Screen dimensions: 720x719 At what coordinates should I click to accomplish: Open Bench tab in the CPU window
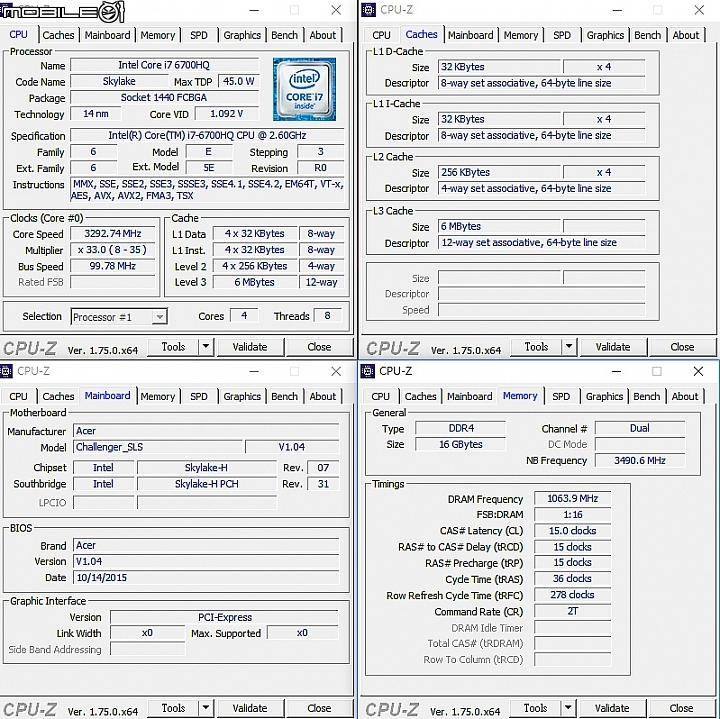coord(284,35)
